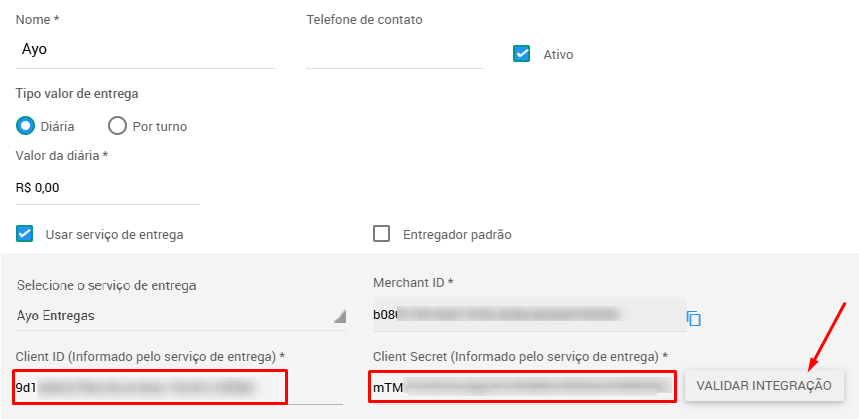Click into the Client Secret field

pyautogui.click(x=520, y=386)
